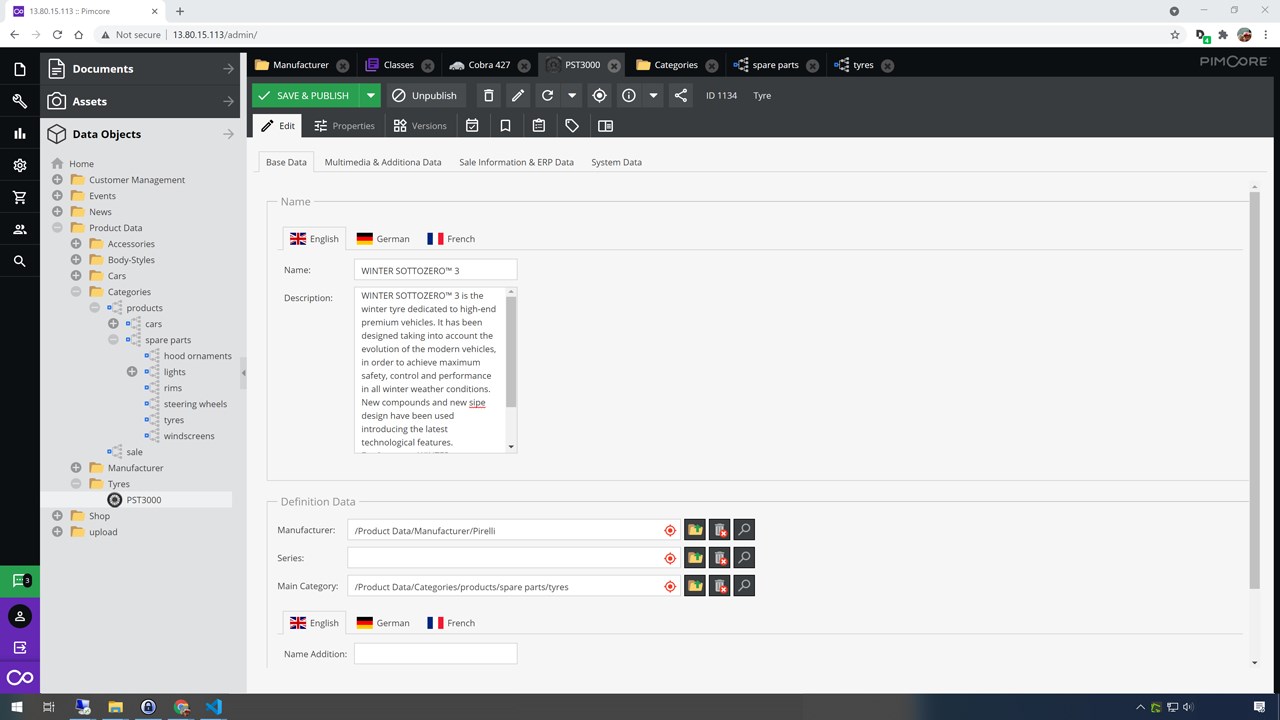The height and width of the screenshot is (720, 1280).
Task: Open the scheduling calendar tab icon
Action: pos(472,126)
